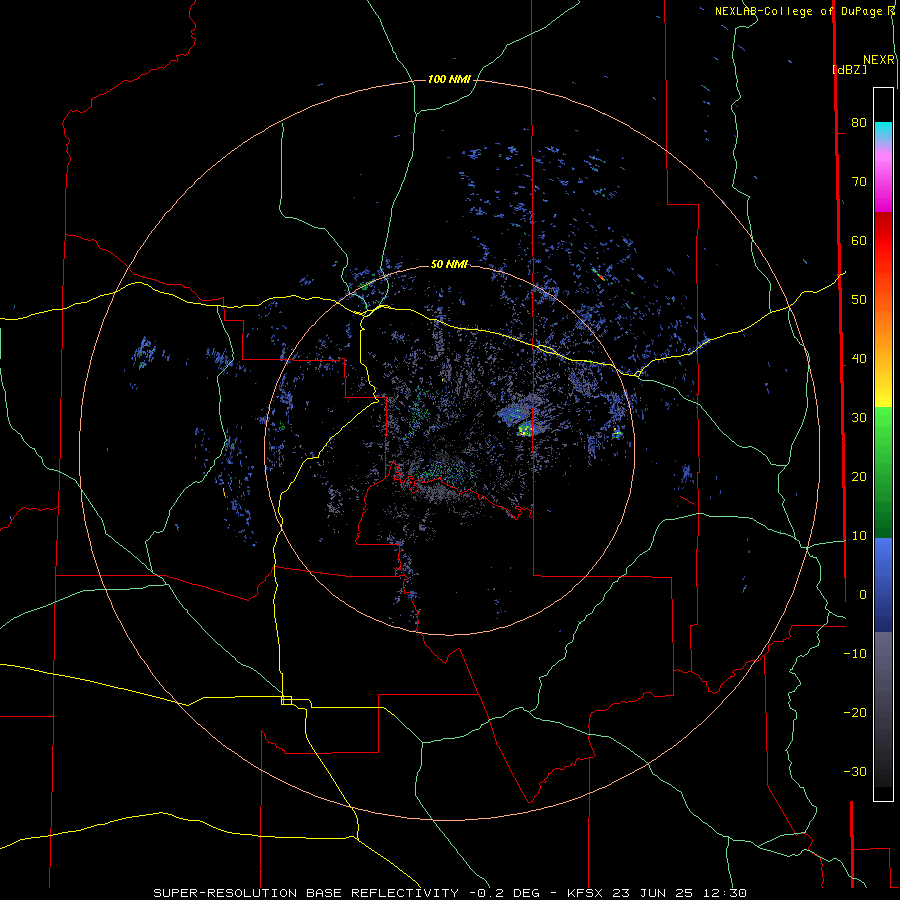Click the 10 value on the dBZ scale
Viewport: 900px width, 900px height.
tap(859, 536)
